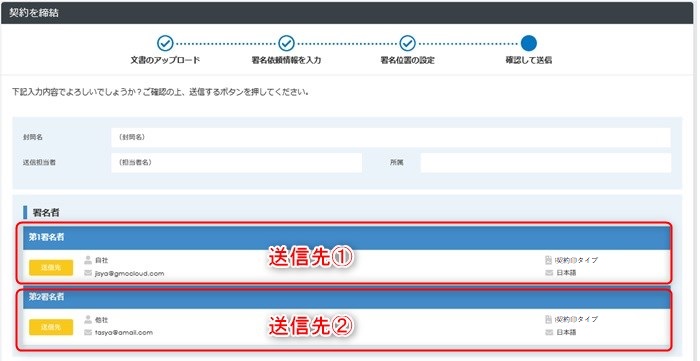Click the language icon beside 第2署名者 日本語
700x361 pixels.
[549, 332]
